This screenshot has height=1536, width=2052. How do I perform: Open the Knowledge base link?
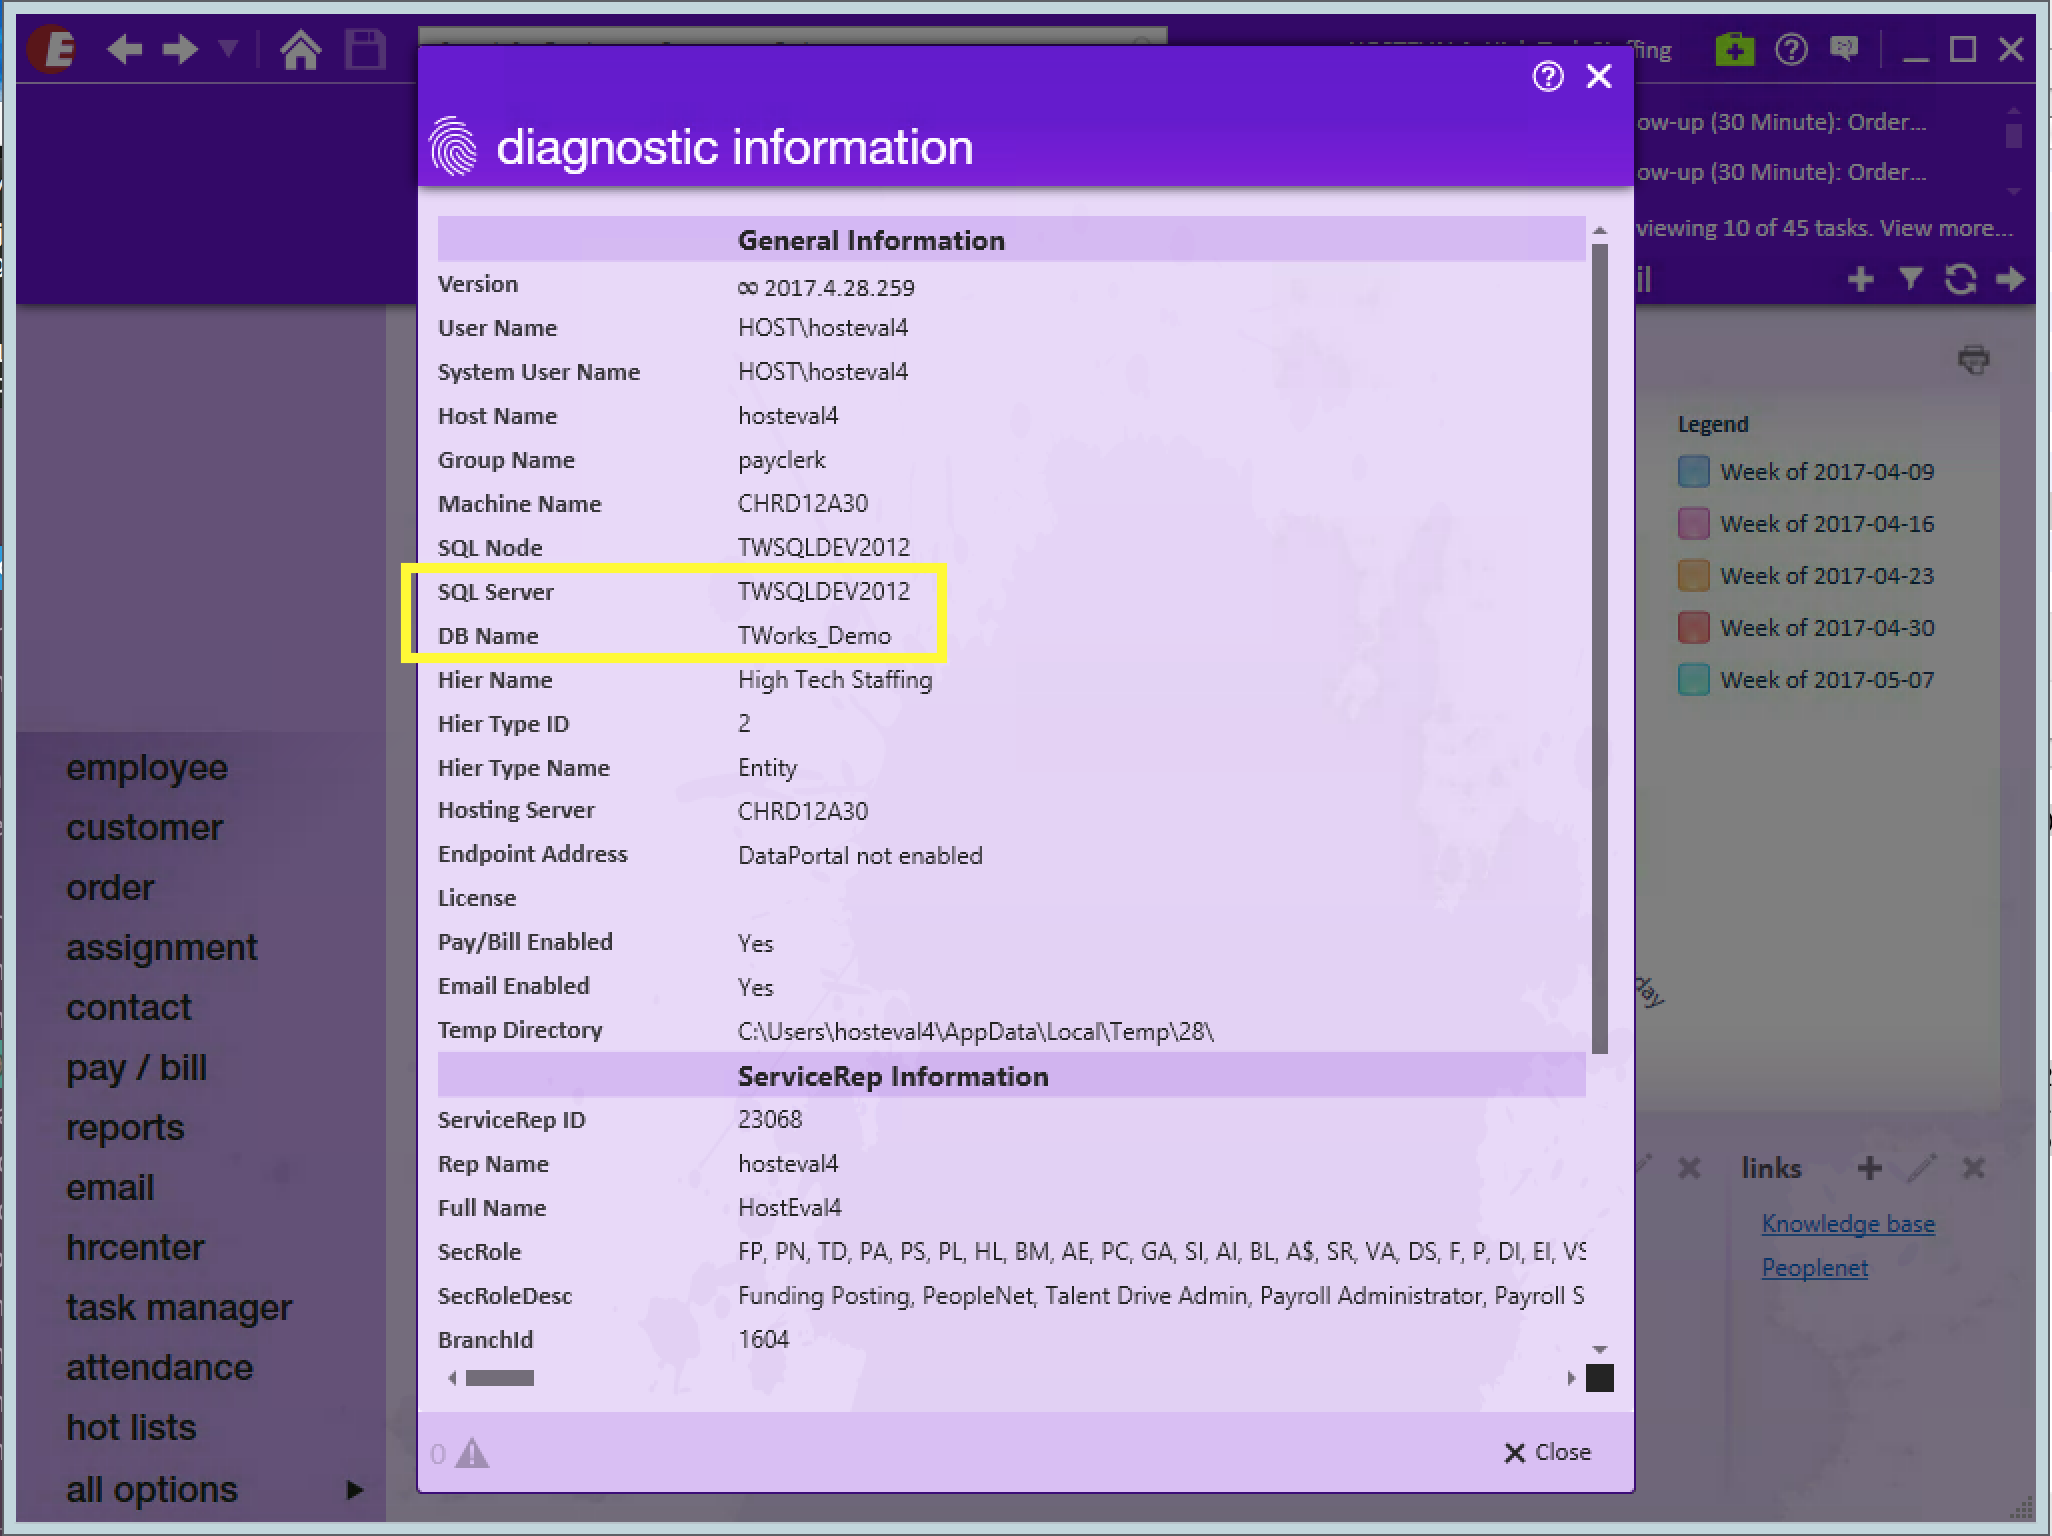pyautogui.click(x=1848, y=1224)
